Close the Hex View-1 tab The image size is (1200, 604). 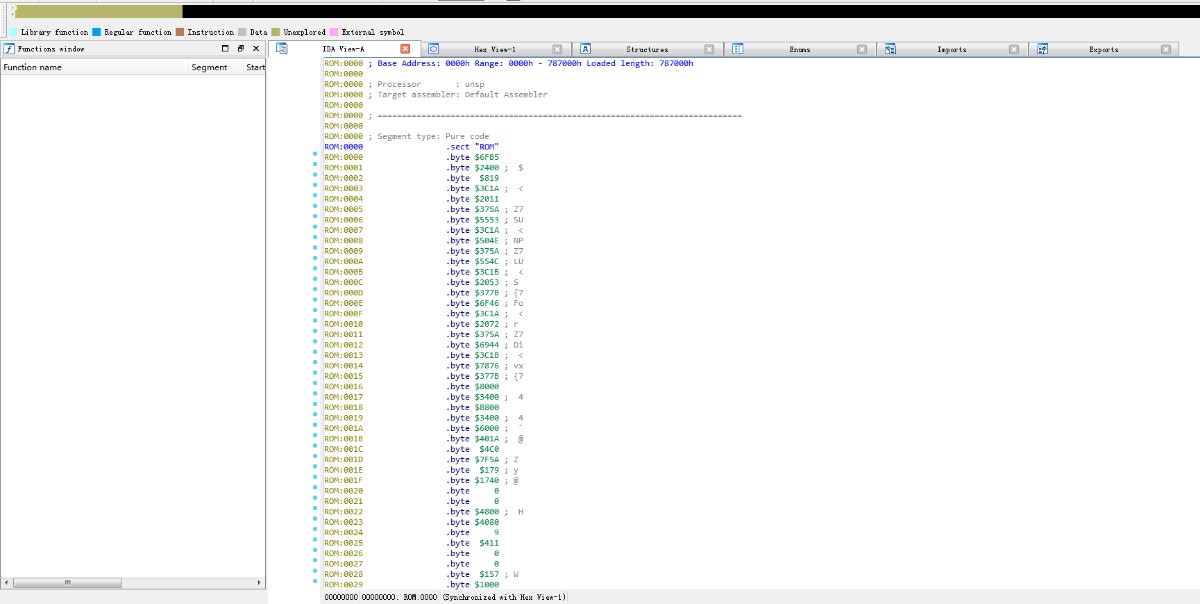[557, 49]
